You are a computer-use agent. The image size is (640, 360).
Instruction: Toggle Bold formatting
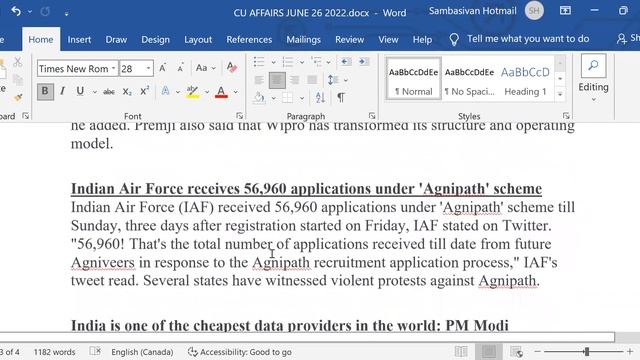(x=45, y=91)
